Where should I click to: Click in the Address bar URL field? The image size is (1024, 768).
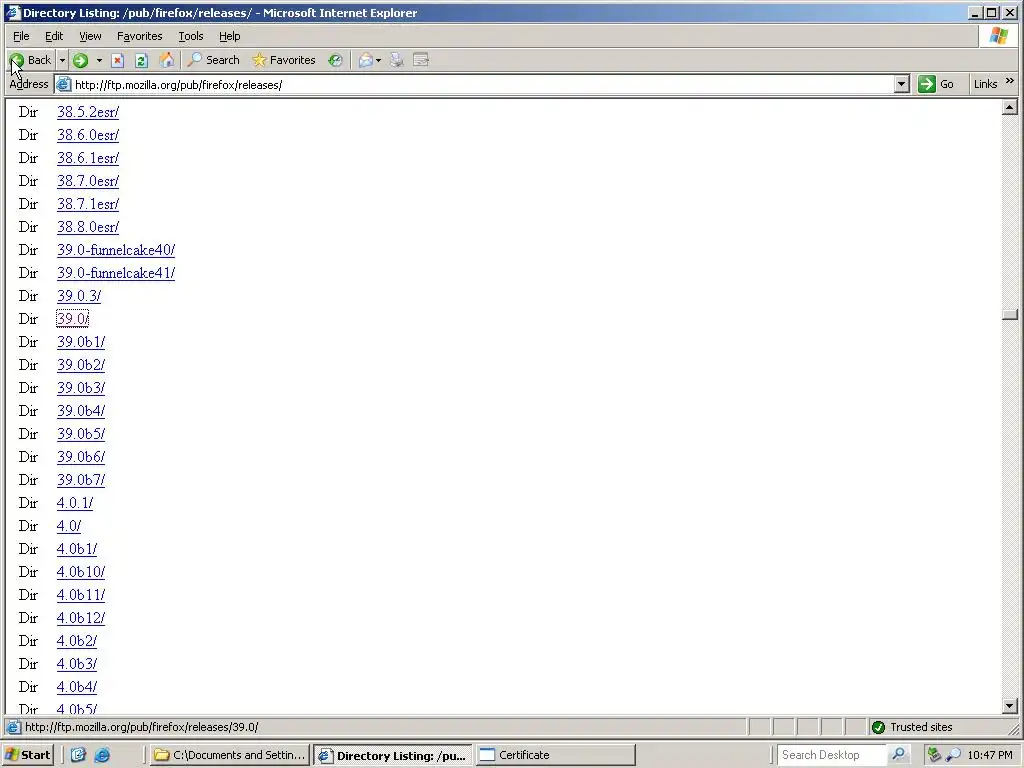[x=483, y=85]
